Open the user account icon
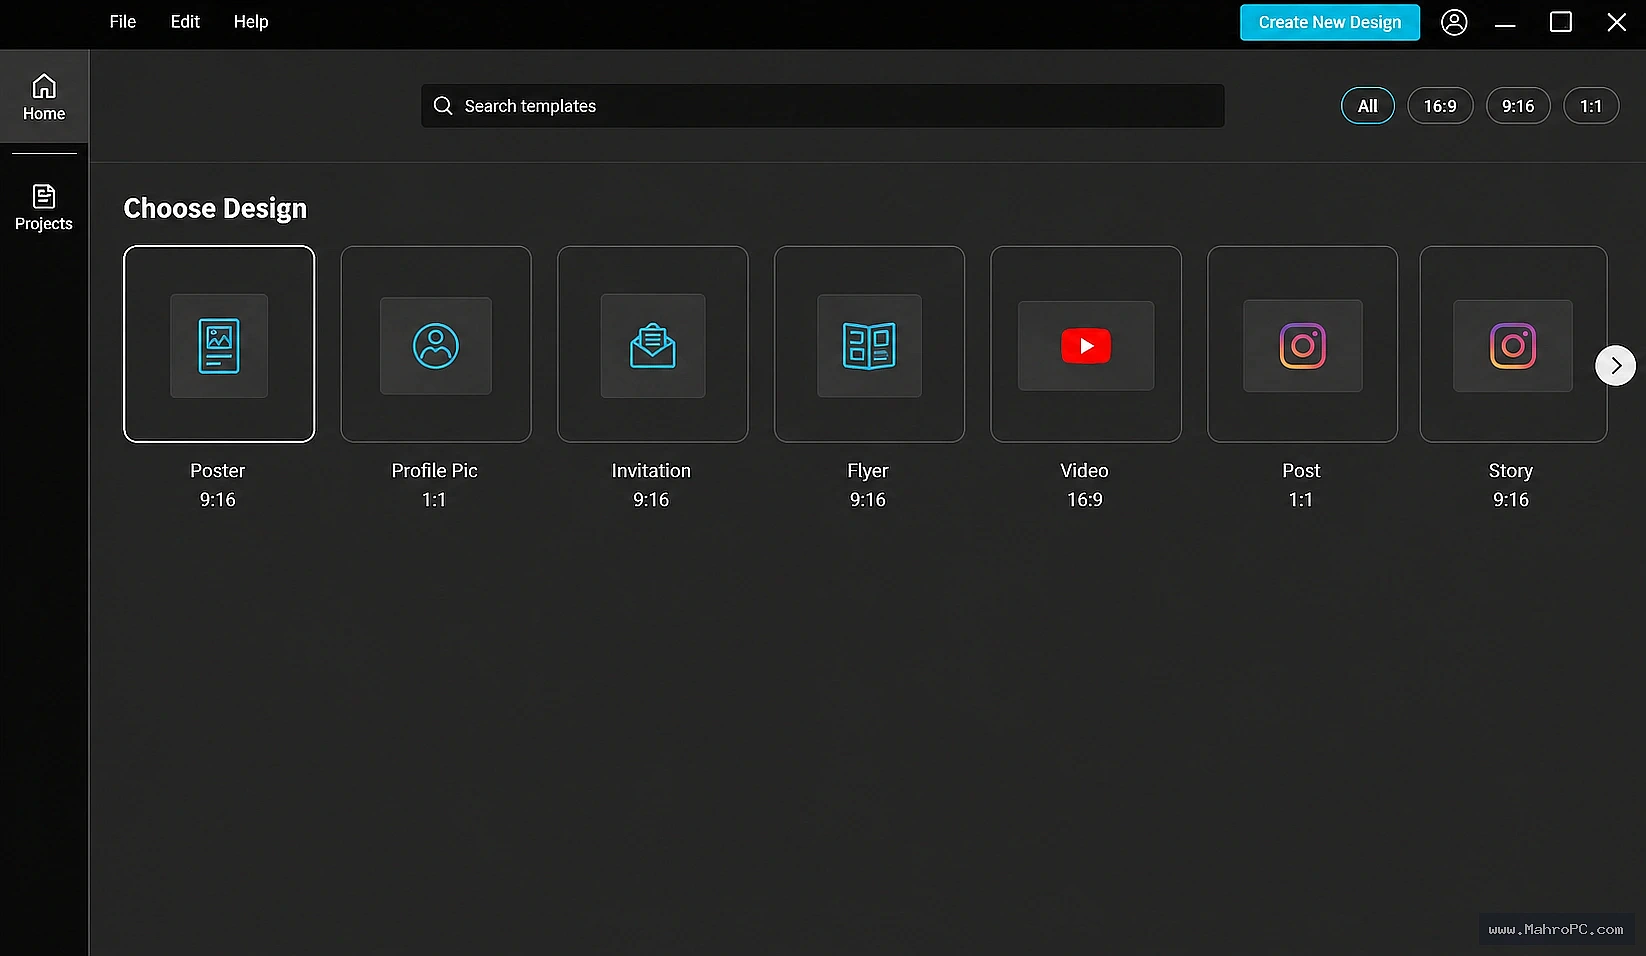Image resolution: width=1646 pixels, height=956 pixels. pos(1454,22)
